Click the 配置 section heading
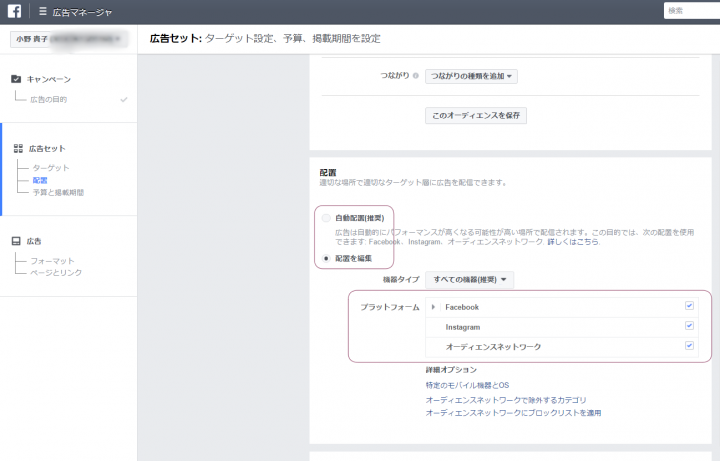 click(x=328, y=173)
